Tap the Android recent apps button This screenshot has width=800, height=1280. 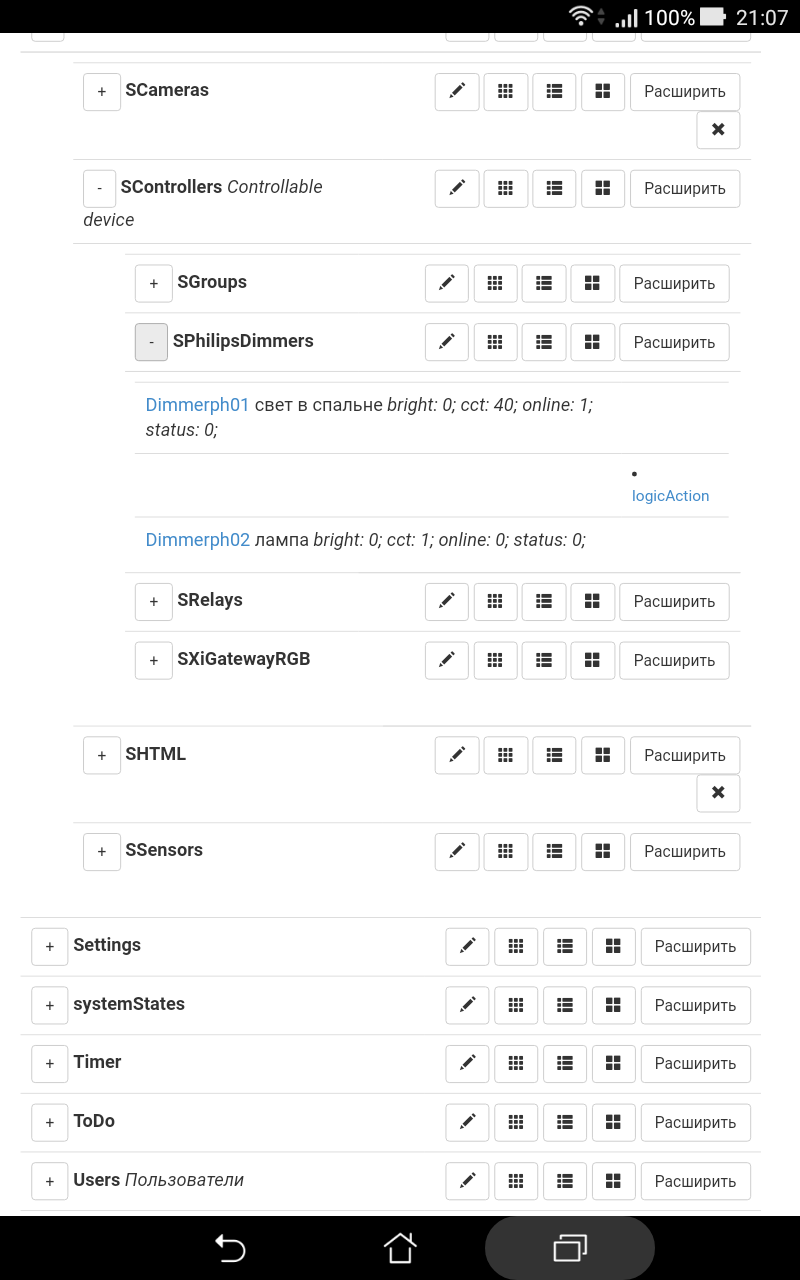[x=570, y=1248]
